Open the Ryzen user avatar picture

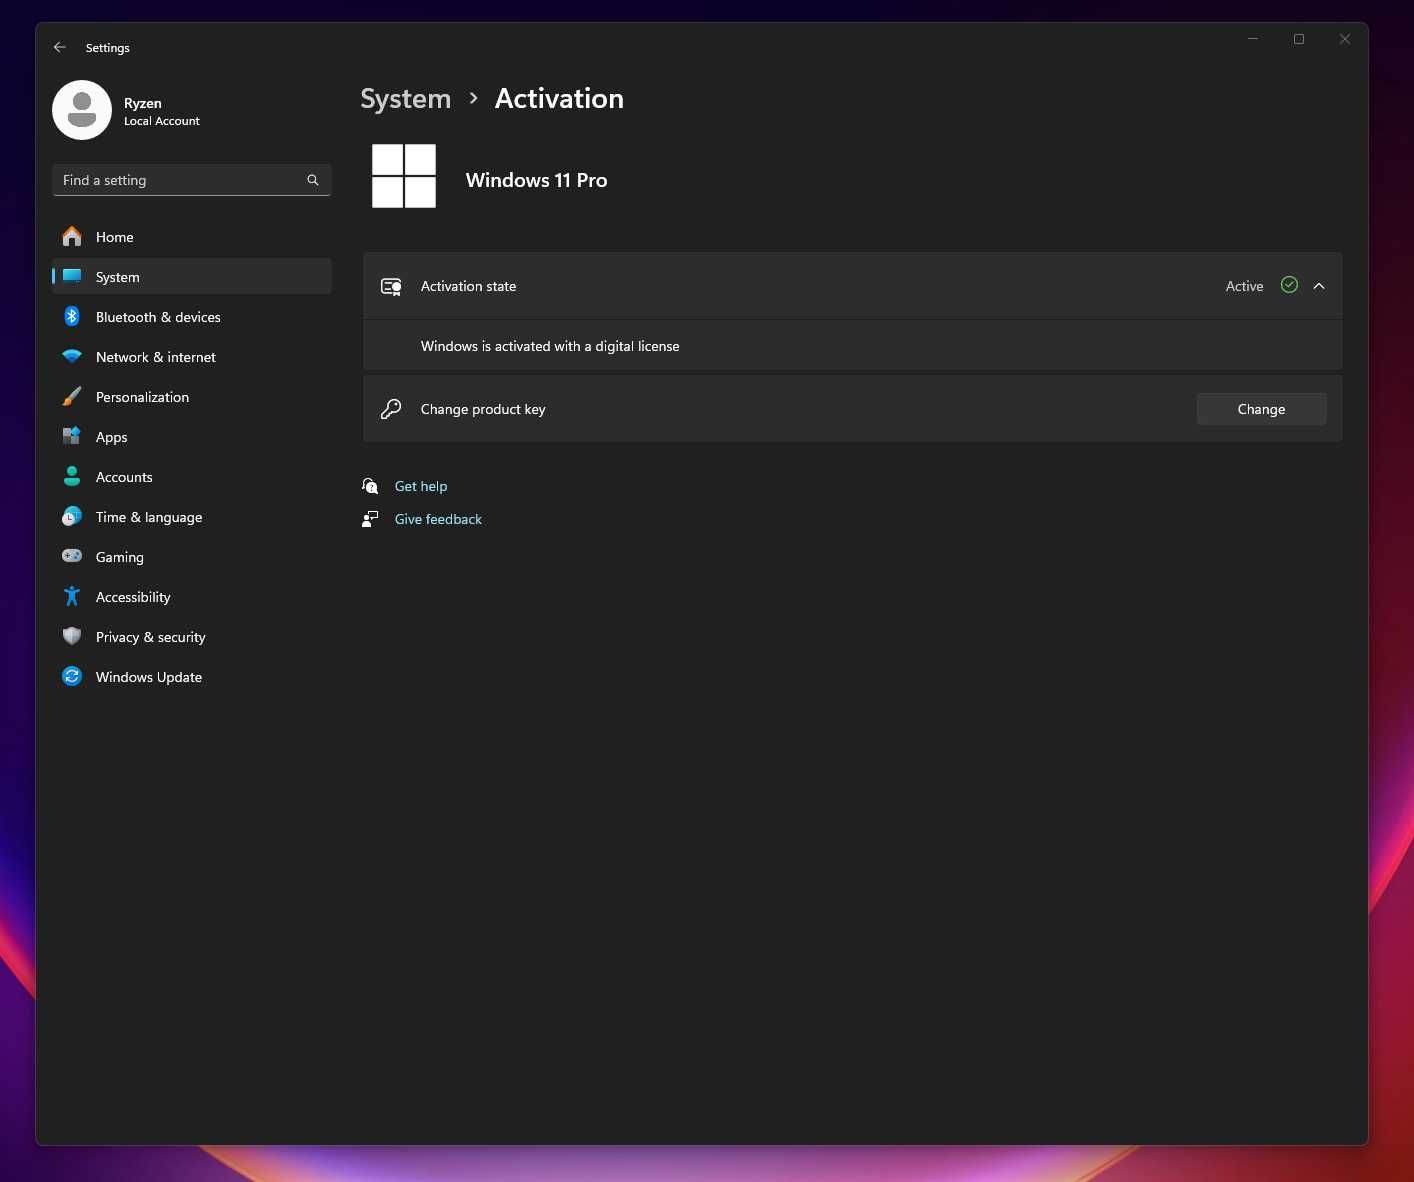click(82, 110)
